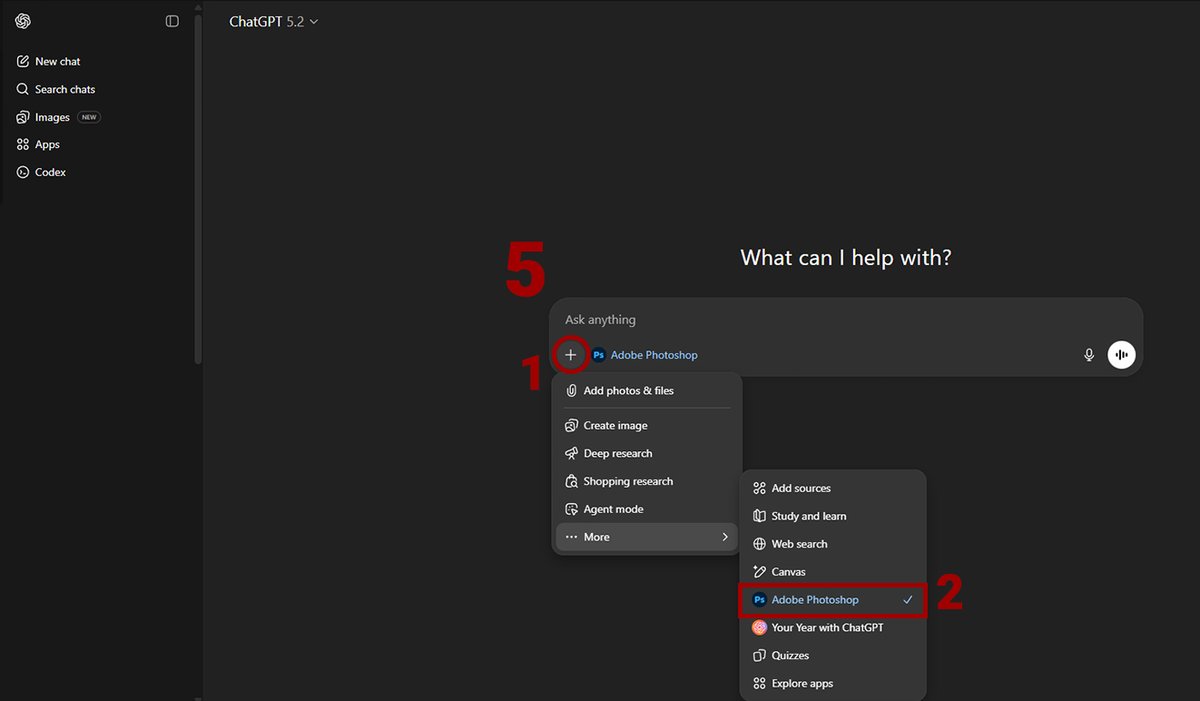This screenshot has width=1200, height=701.
Task: Select Shopping research option
Action: coord(647,482)
